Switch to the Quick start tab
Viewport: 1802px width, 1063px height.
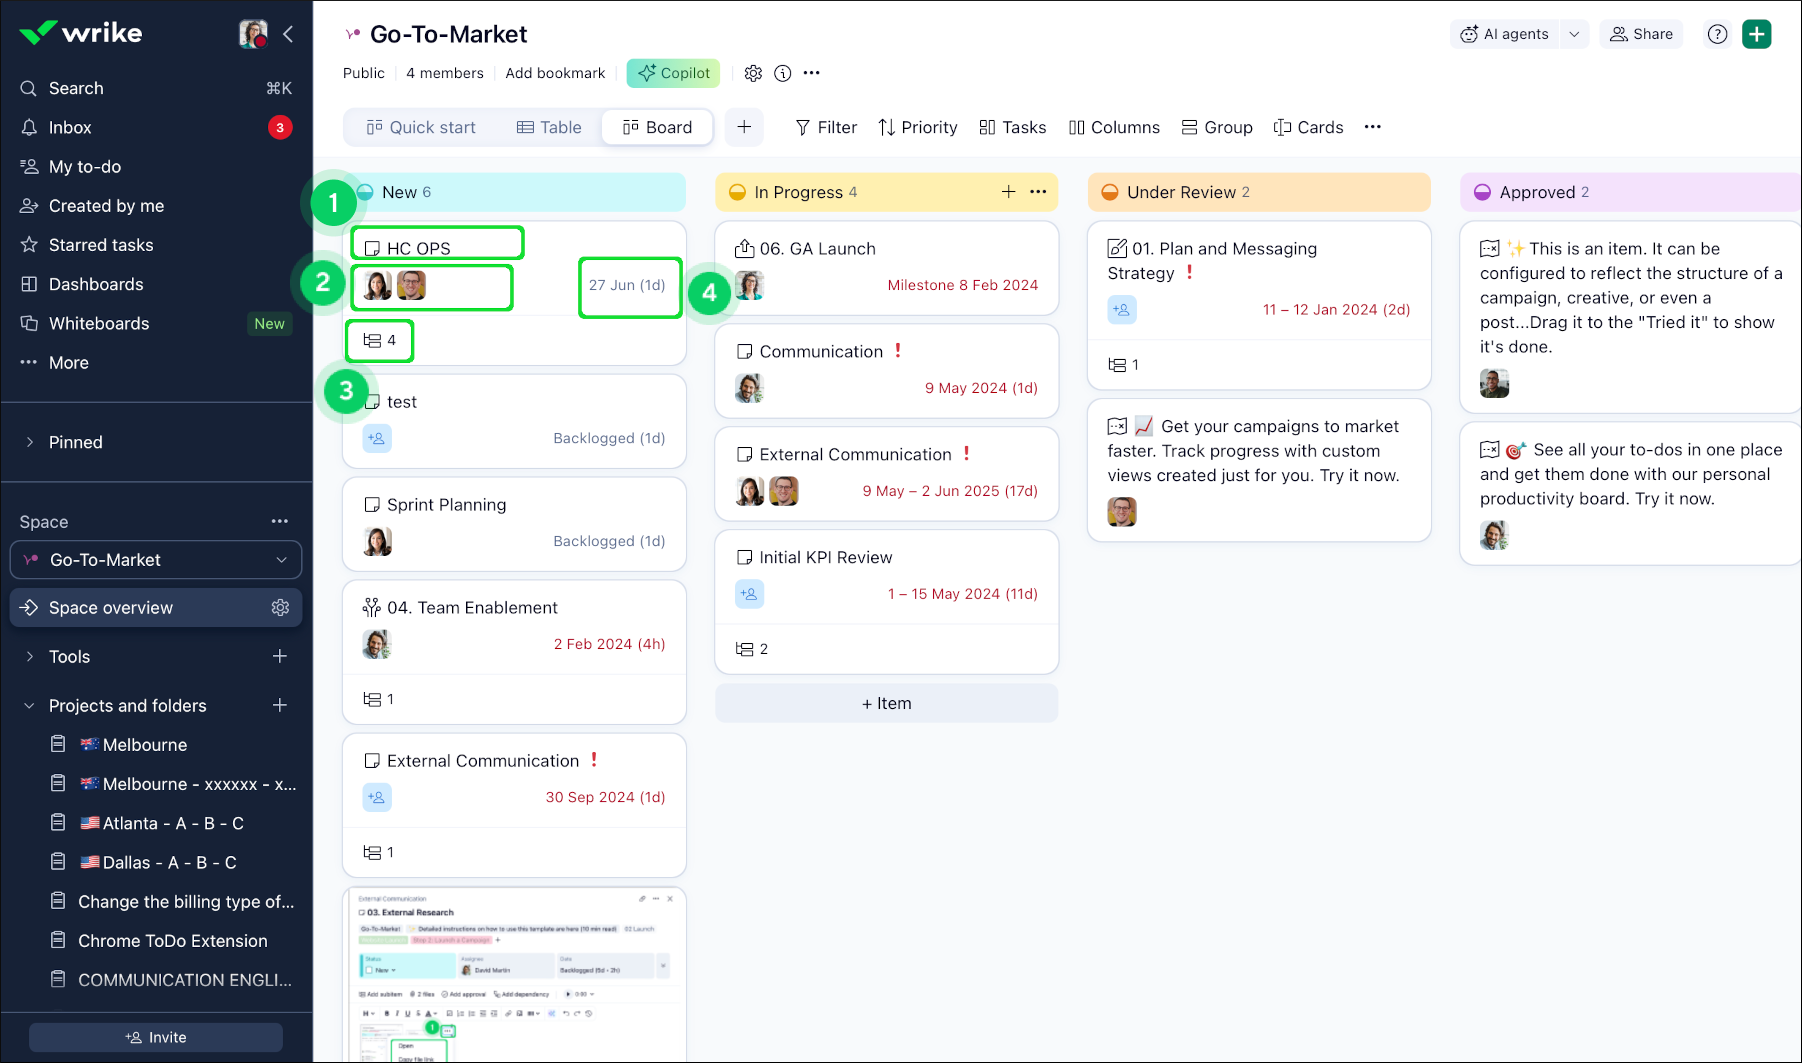(421, 127)
